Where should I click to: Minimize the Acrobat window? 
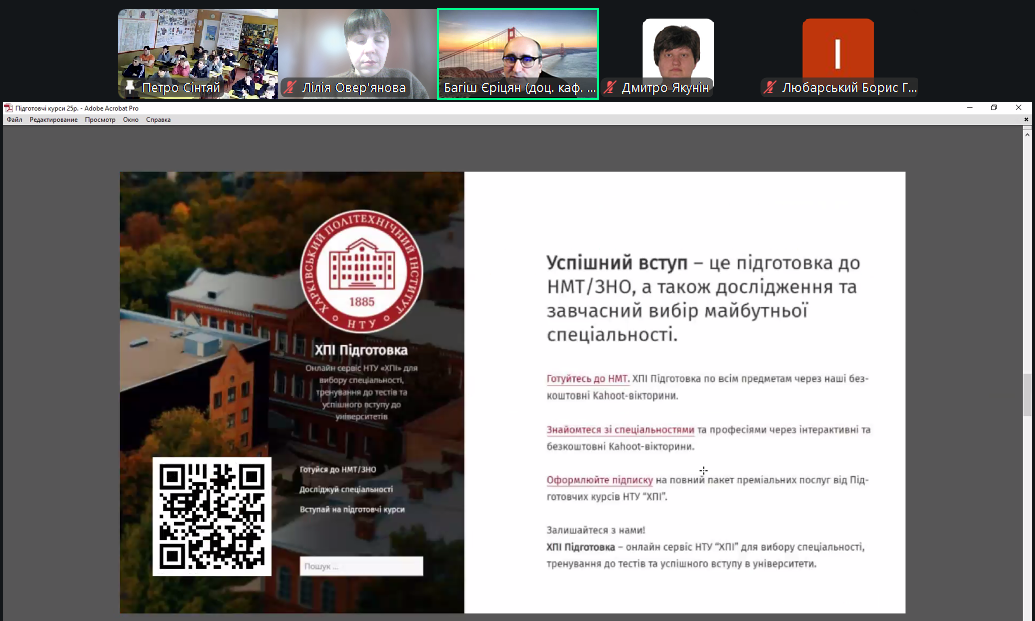[x=970, y=108]
